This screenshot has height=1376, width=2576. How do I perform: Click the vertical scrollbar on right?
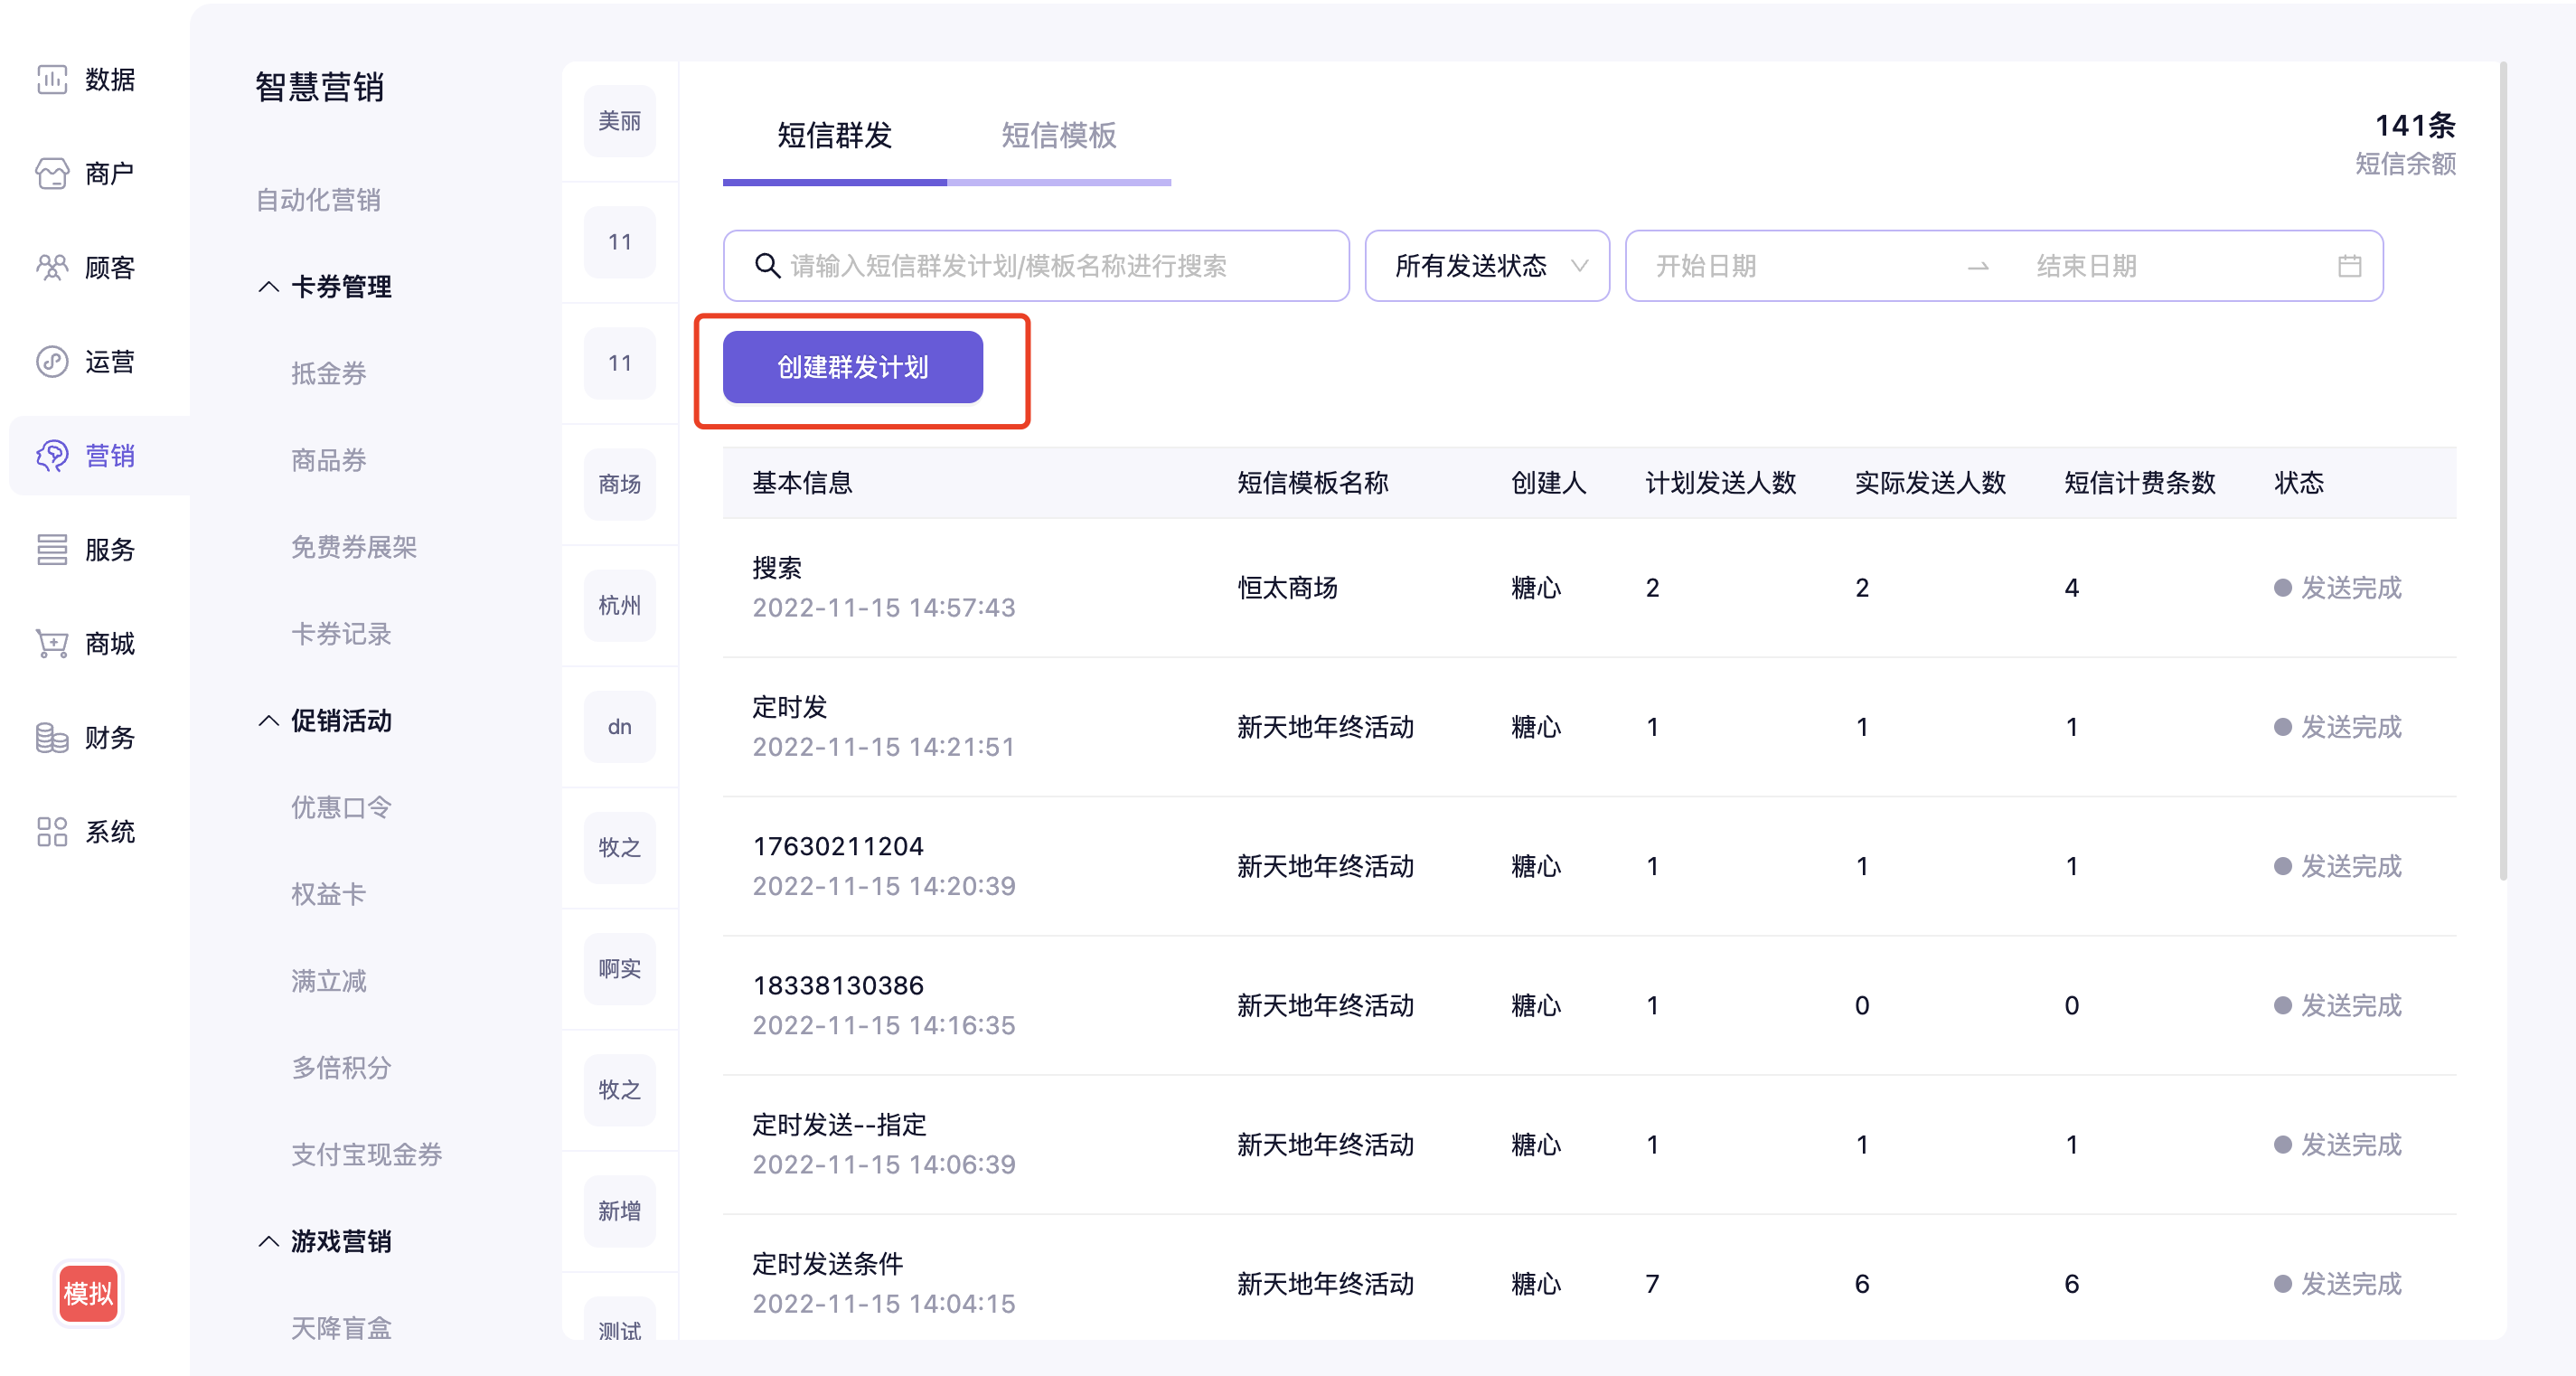pos(2503,470)
